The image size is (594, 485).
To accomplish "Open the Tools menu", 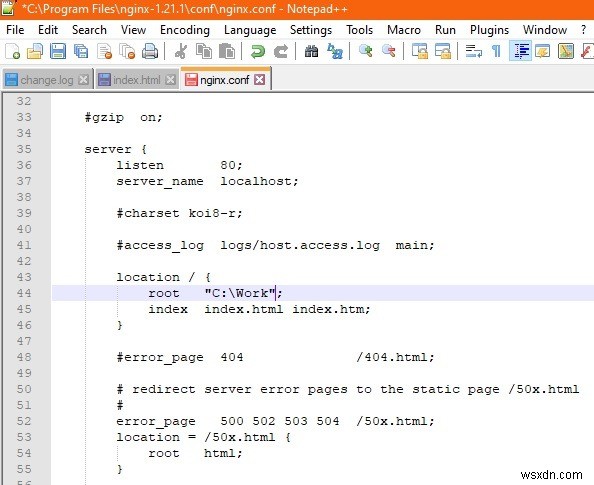I will (x=360, y=30).
